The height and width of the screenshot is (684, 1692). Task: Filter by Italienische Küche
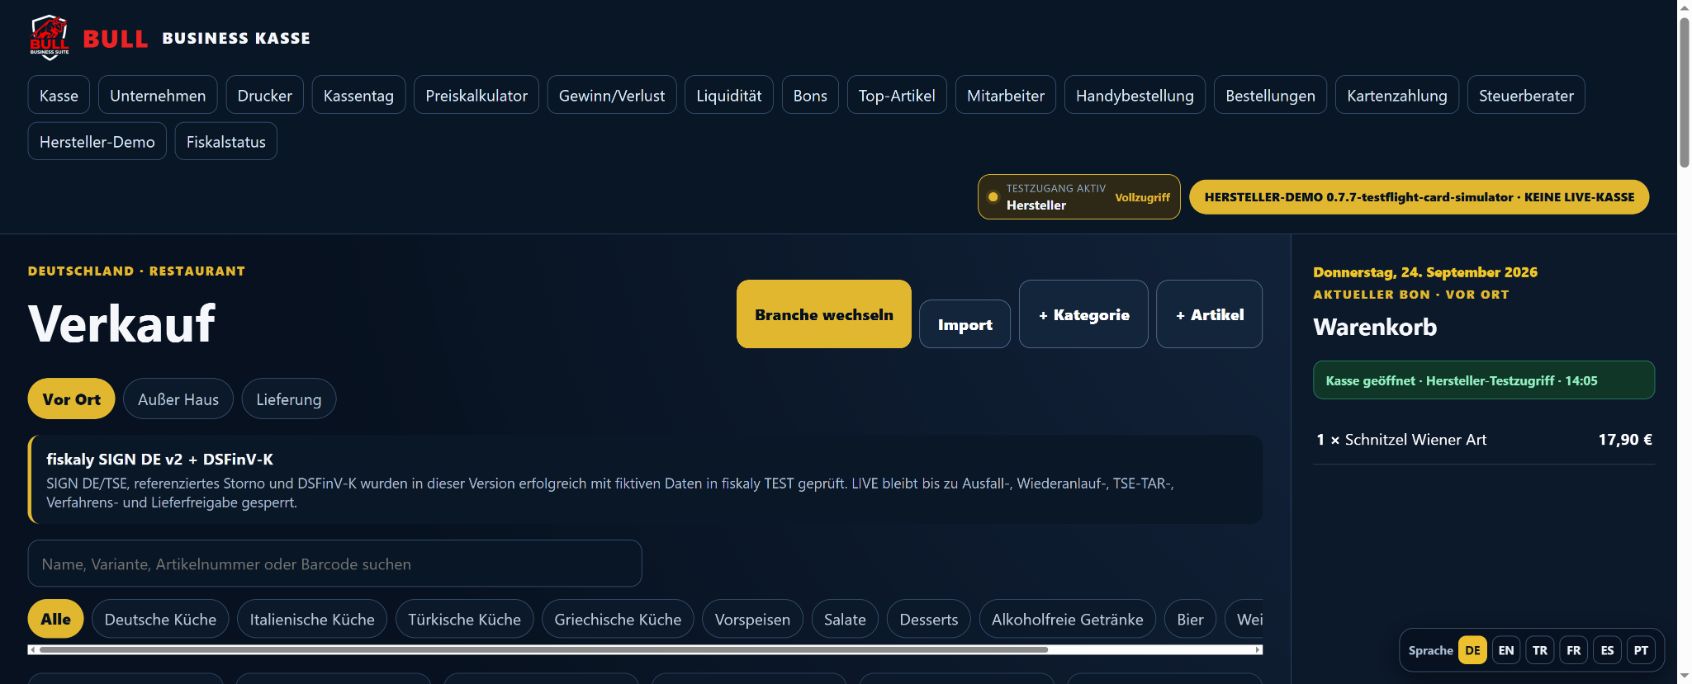tap(312, 619)
